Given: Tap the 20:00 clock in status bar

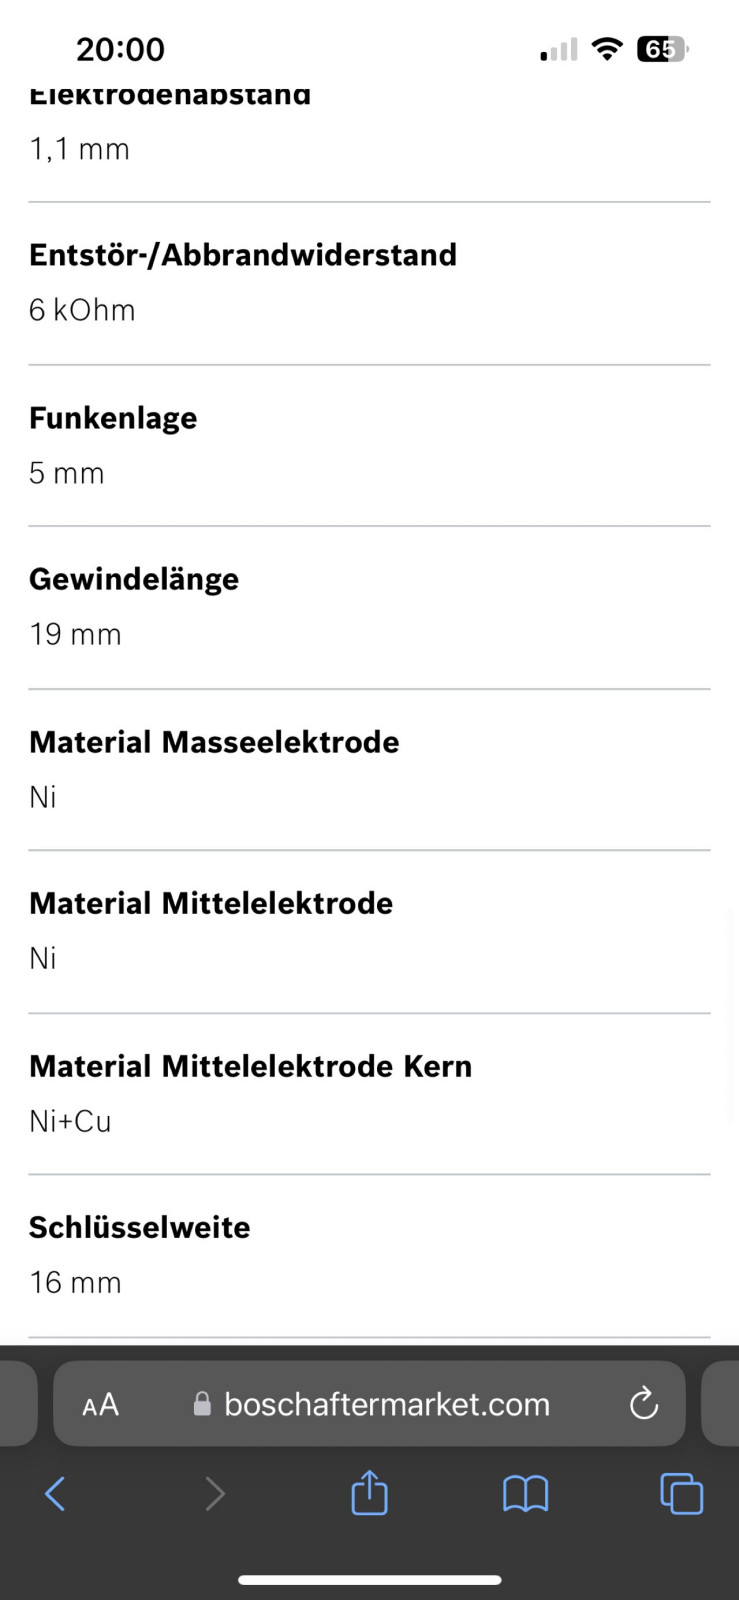Looking at the screenshot, I should [x=120, y=49].
